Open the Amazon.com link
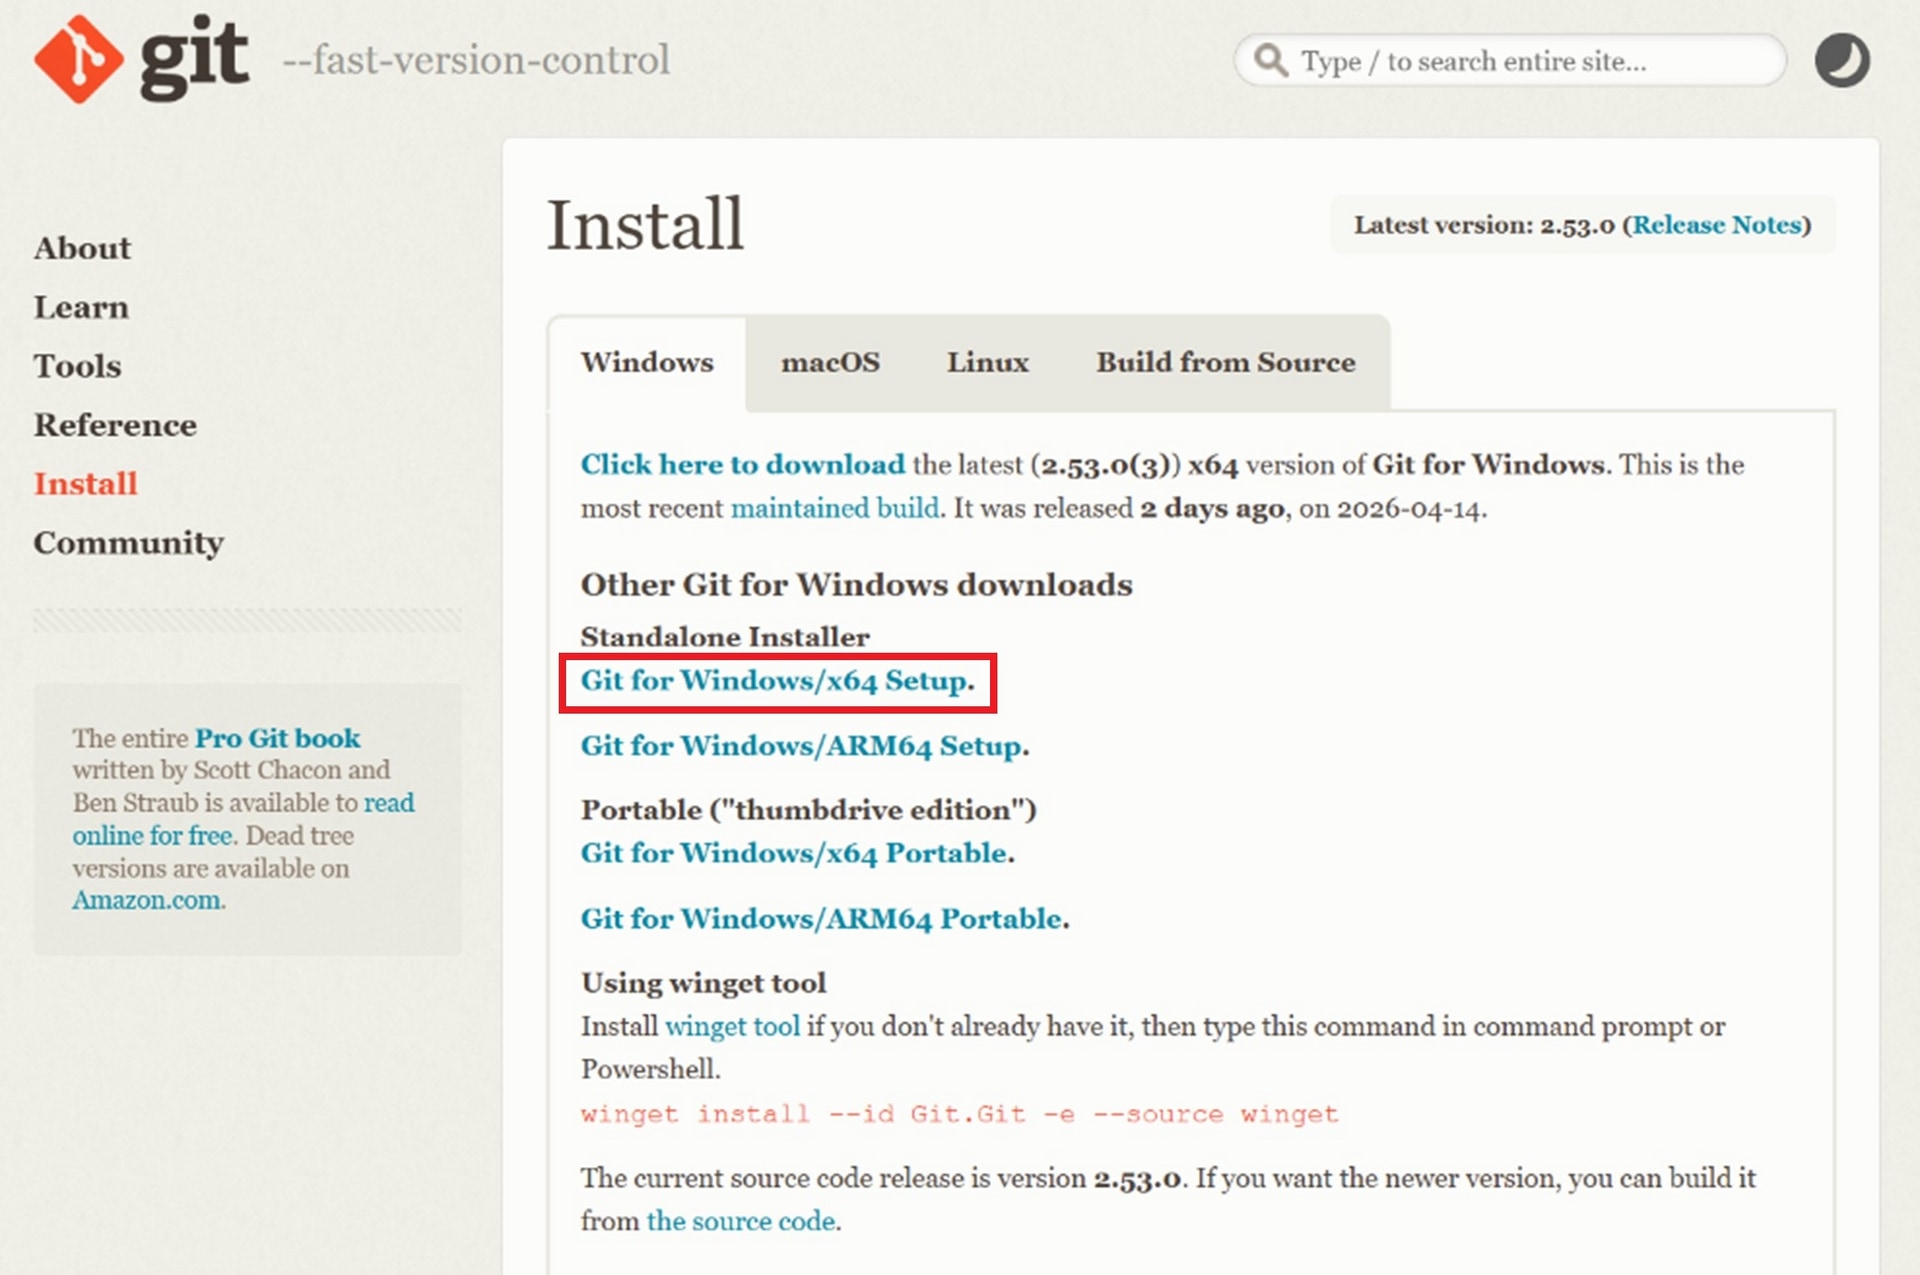 pos(146,900)
